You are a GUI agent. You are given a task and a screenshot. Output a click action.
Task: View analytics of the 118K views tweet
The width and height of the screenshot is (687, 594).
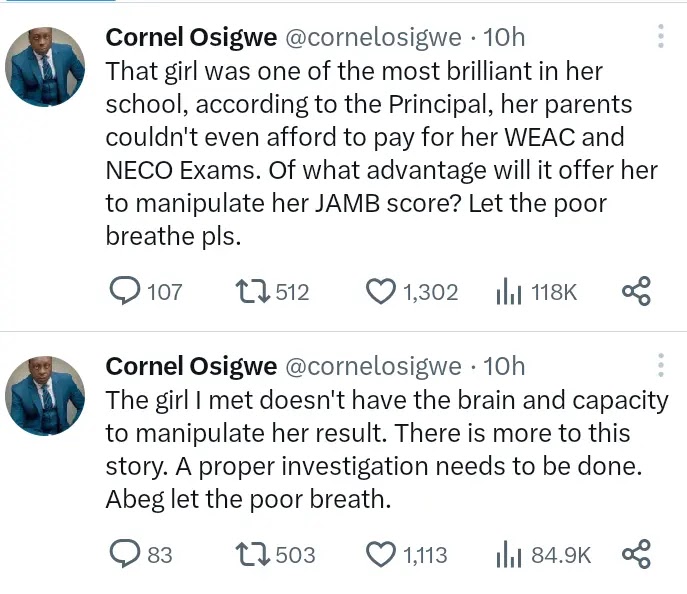pyautogui.click(x=512, y=291)
